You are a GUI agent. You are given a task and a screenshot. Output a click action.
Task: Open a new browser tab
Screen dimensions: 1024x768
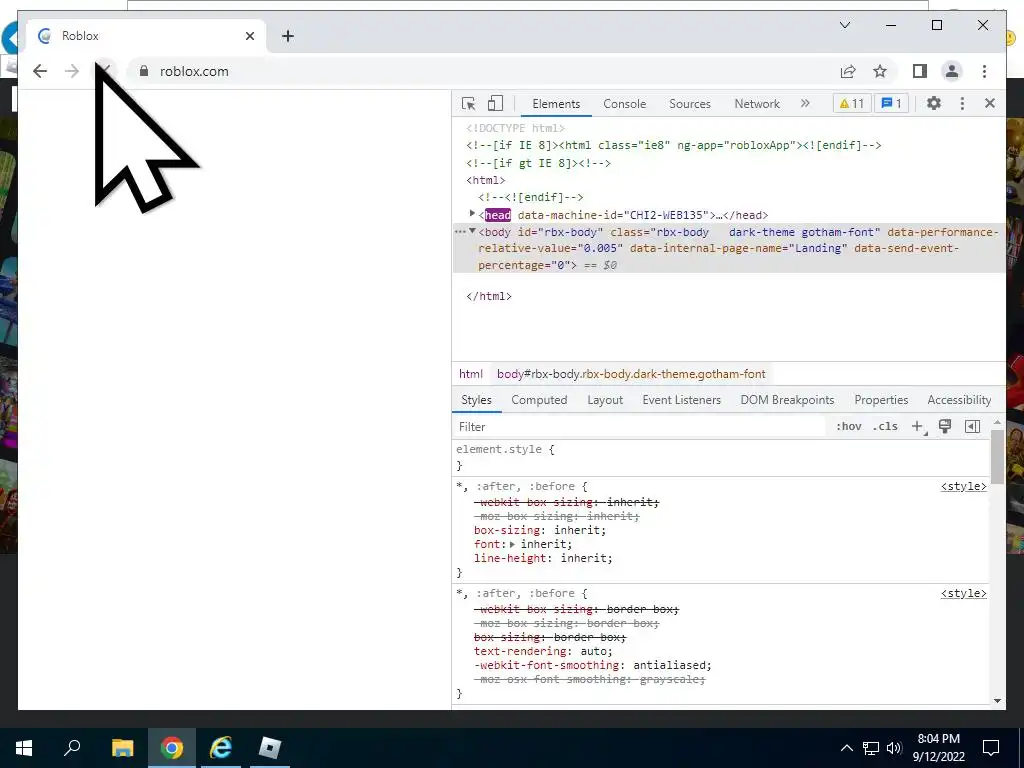[287, 36]
